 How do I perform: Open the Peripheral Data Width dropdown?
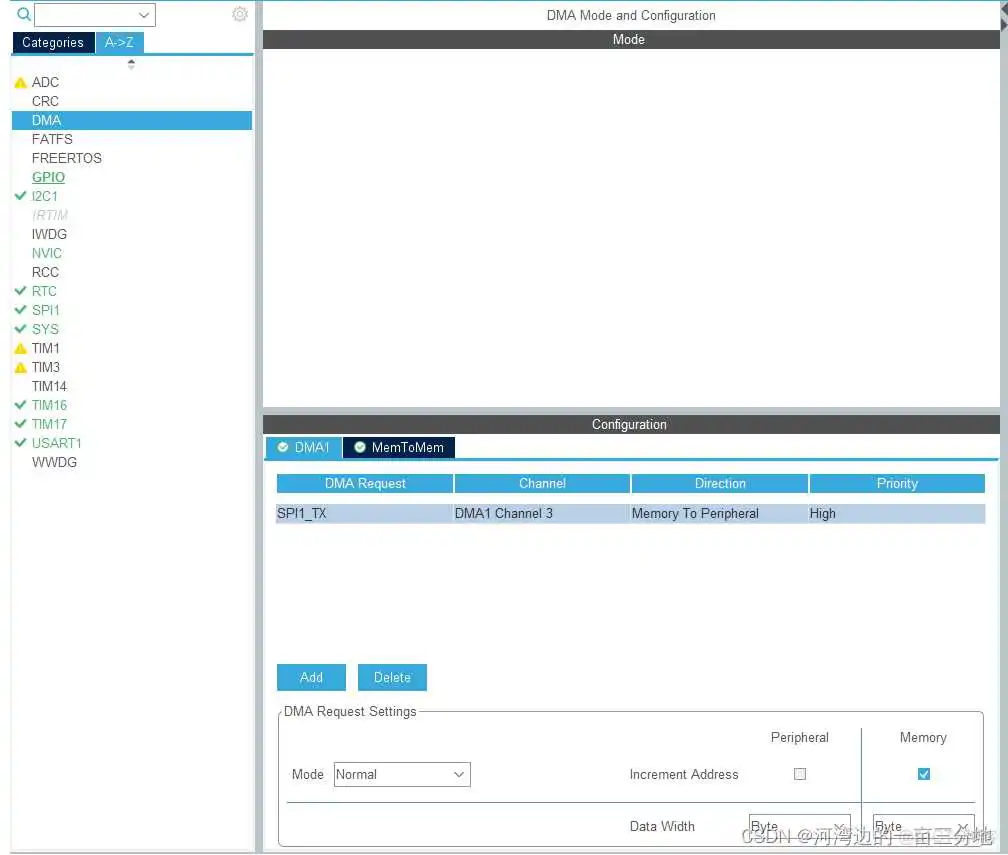[x=800, y=826]
